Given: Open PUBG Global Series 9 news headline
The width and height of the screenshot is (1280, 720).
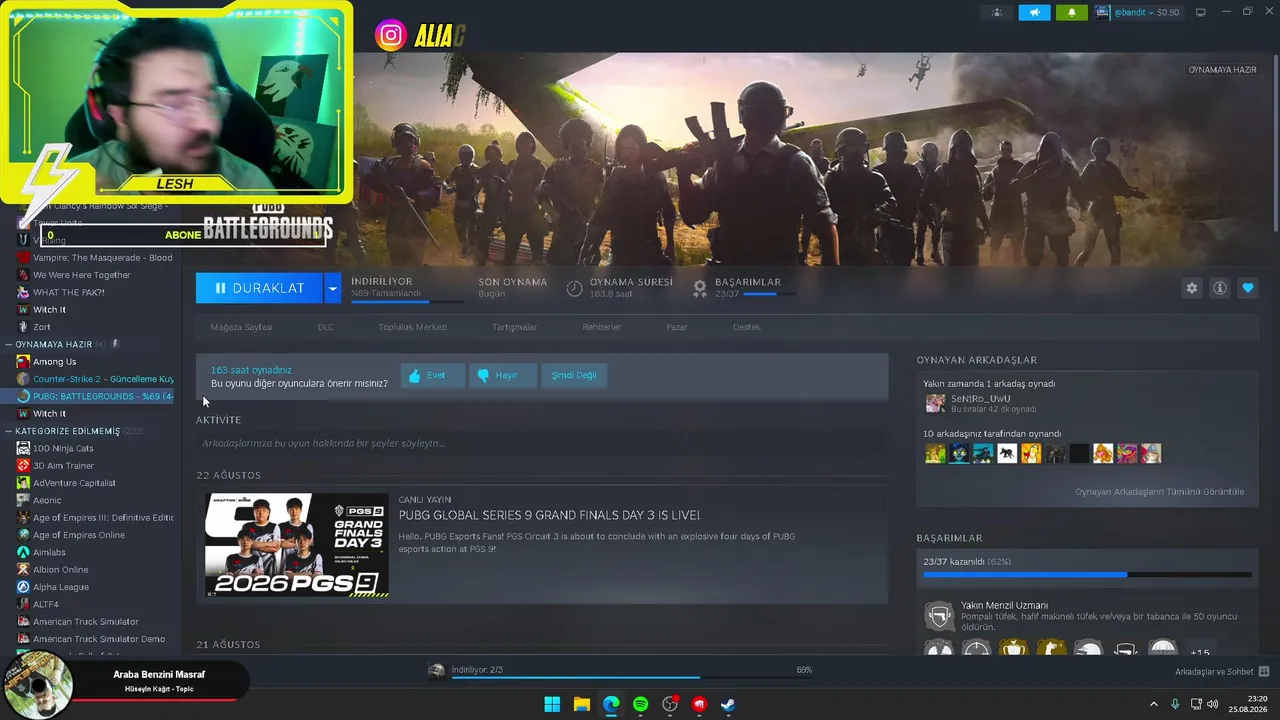Looking at the screenshot, I should point(549,515).
